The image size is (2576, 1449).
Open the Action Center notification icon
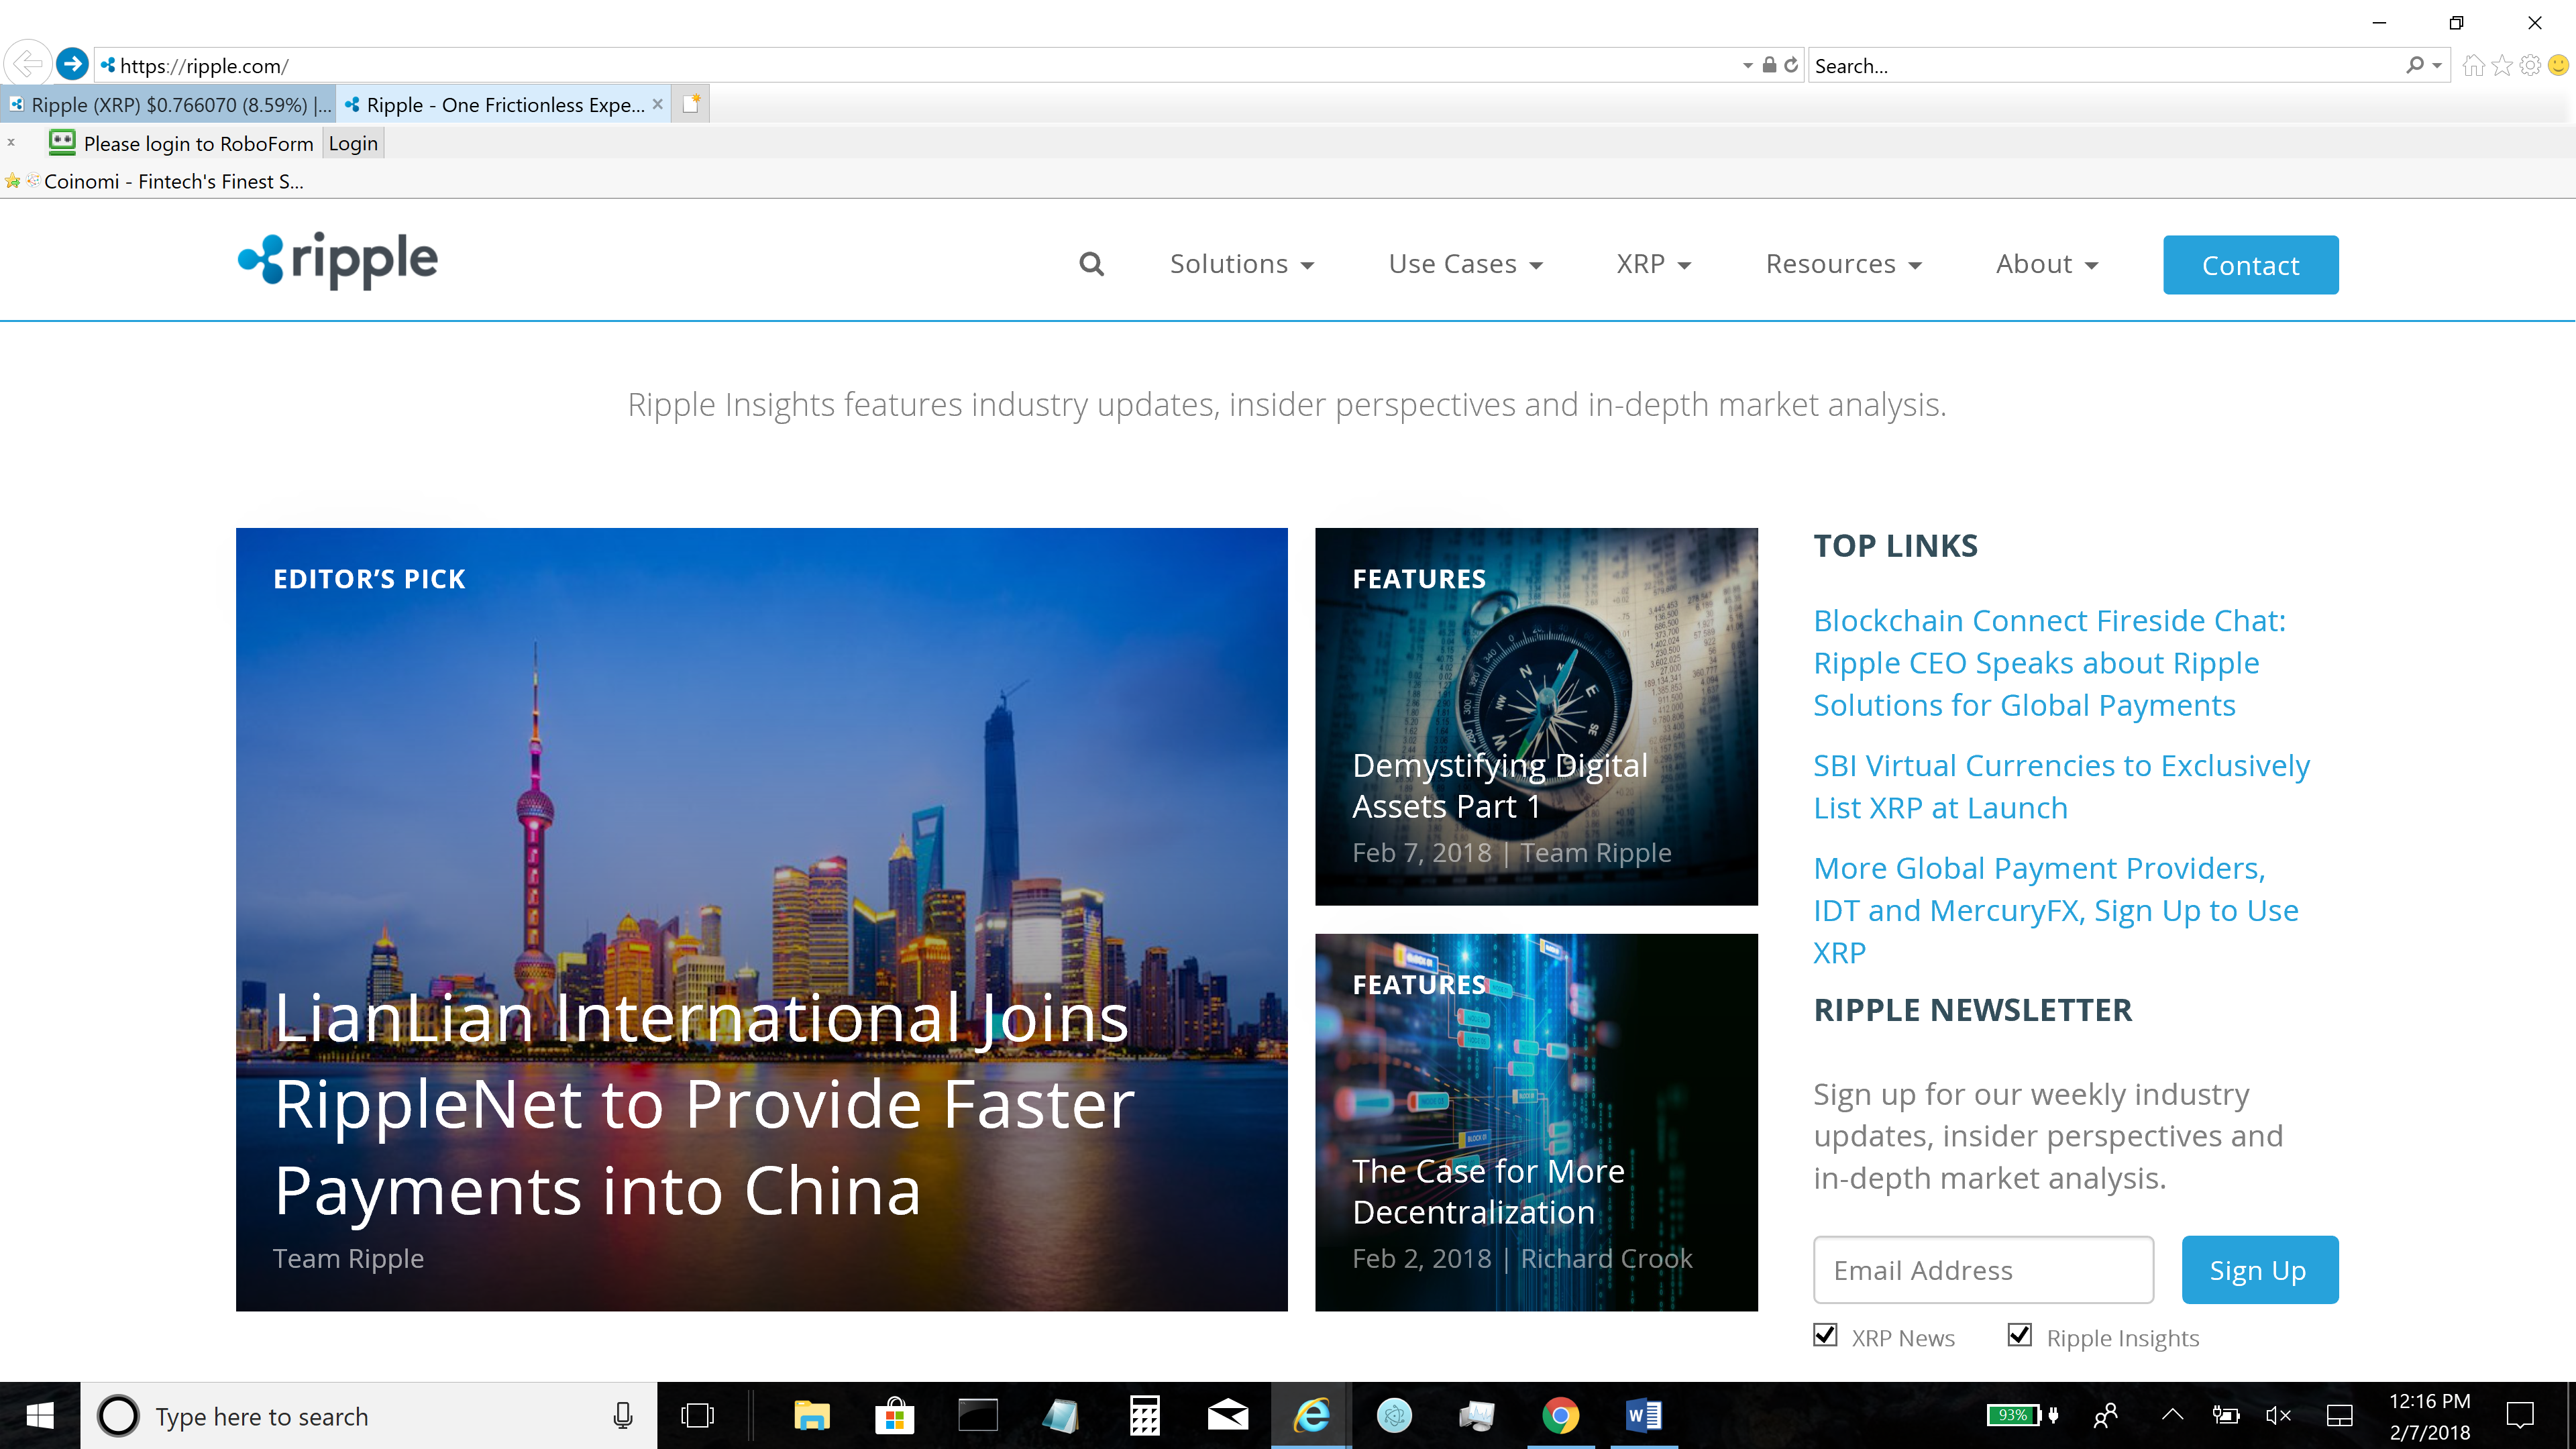point(2520,1416)
